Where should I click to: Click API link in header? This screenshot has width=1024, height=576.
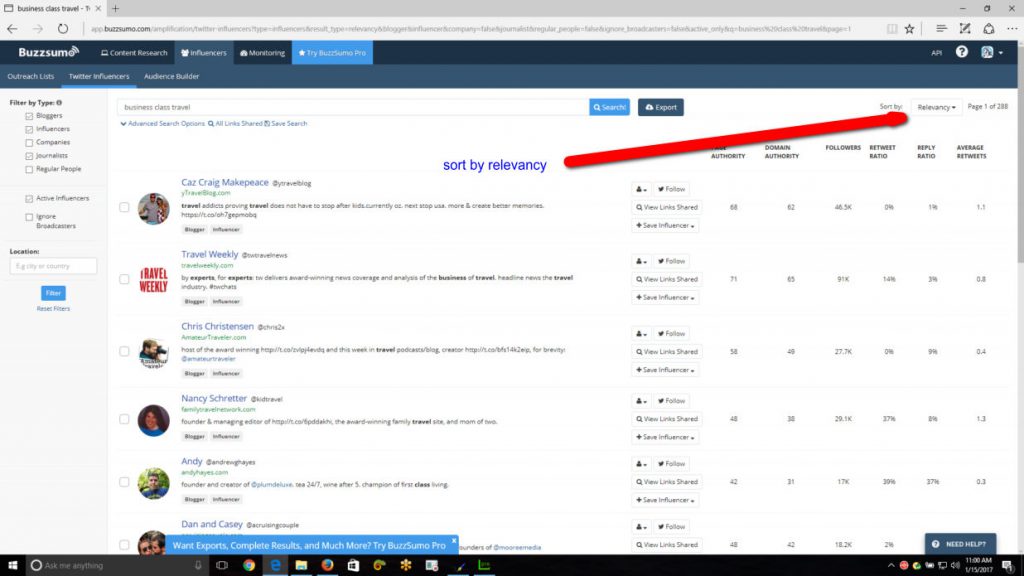click(x=936, y=53)
